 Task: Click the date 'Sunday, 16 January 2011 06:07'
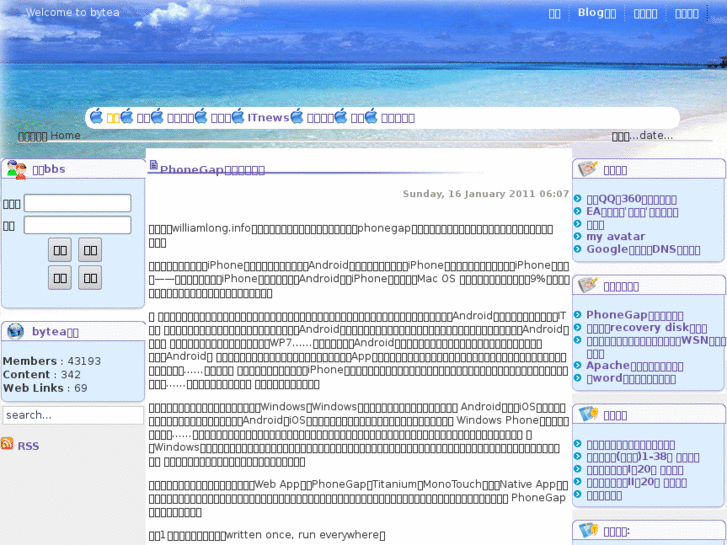485,194
